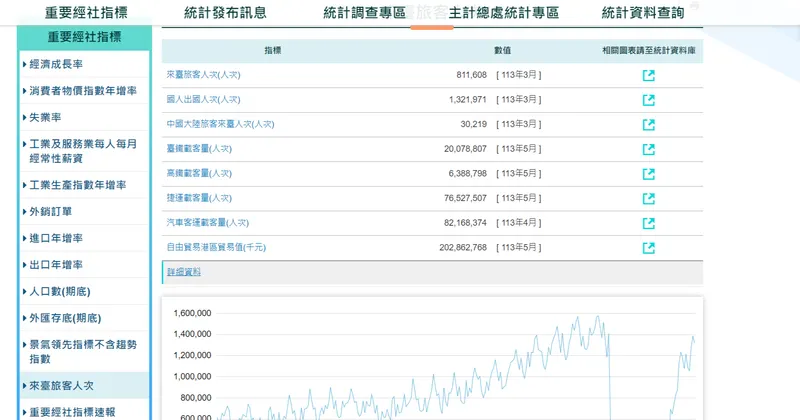
Task: Open the 重要經社指標 top navigation item
Action: 86,12
